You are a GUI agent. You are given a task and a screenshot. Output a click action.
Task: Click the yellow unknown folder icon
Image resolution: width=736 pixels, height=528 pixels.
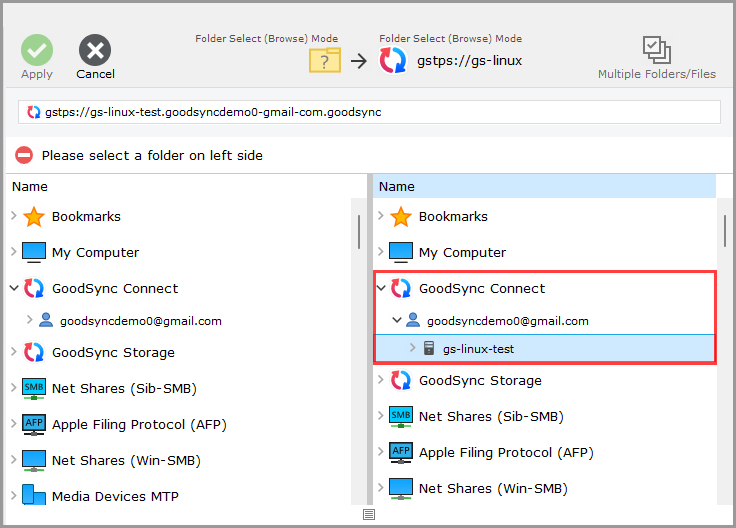[325, 60]
